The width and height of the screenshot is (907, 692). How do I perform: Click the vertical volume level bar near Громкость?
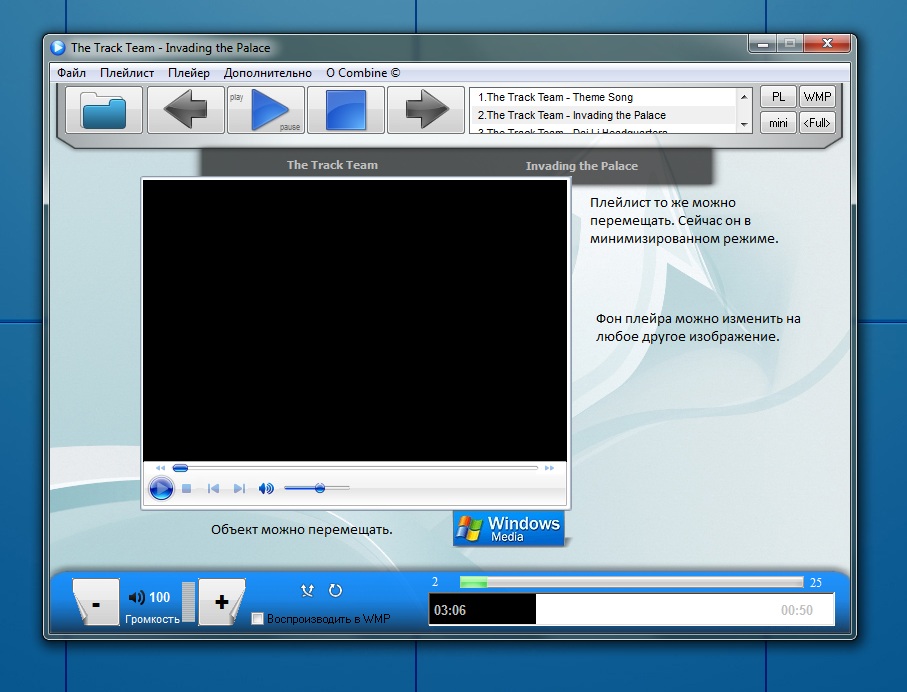pyautogui.click(x=189, y=602)
